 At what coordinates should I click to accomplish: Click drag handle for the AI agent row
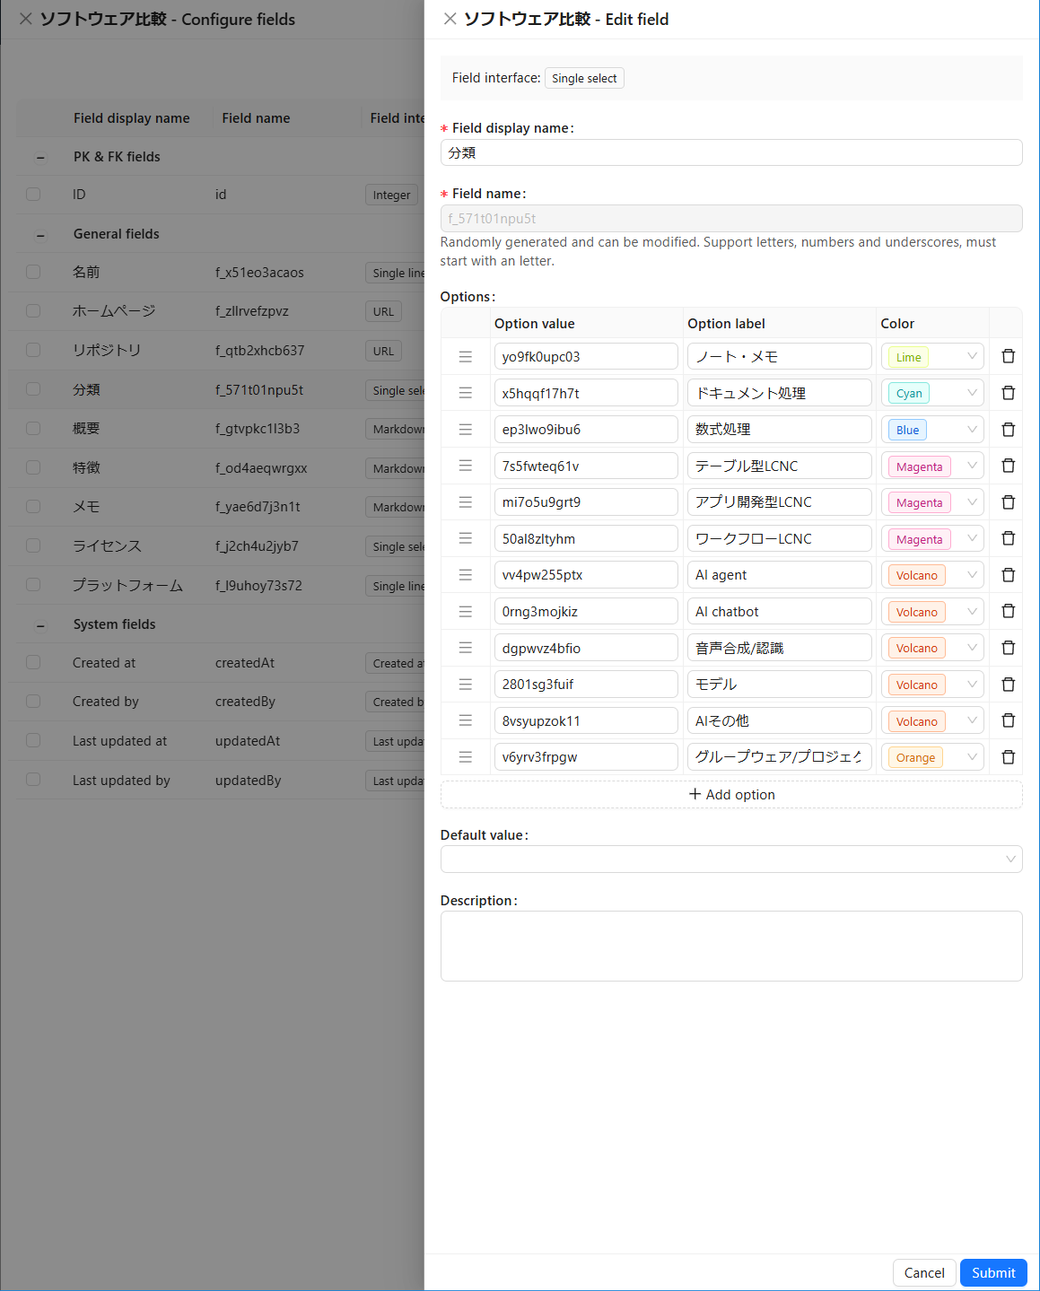point(465,575)
